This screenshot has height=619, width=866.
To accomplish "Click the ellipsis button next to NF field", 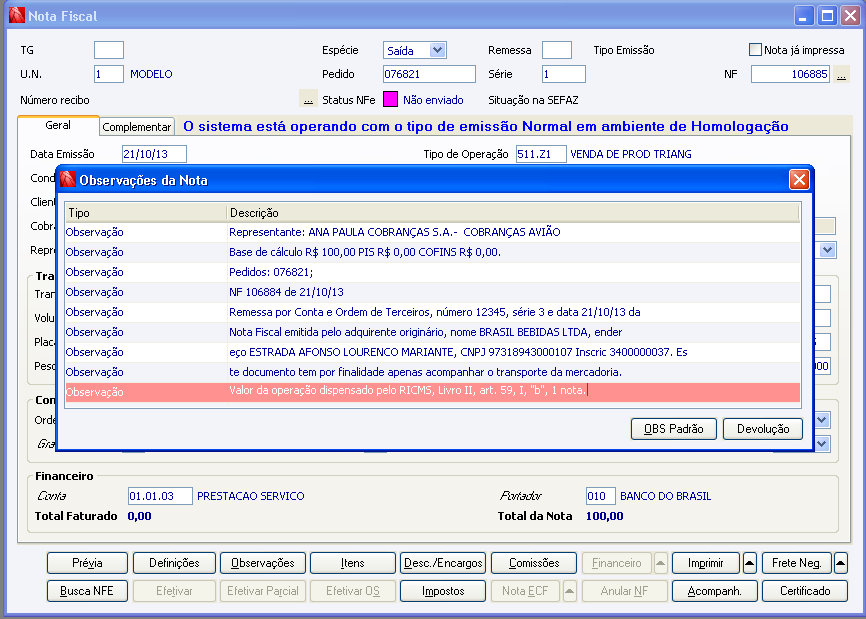I will point(841,74).
